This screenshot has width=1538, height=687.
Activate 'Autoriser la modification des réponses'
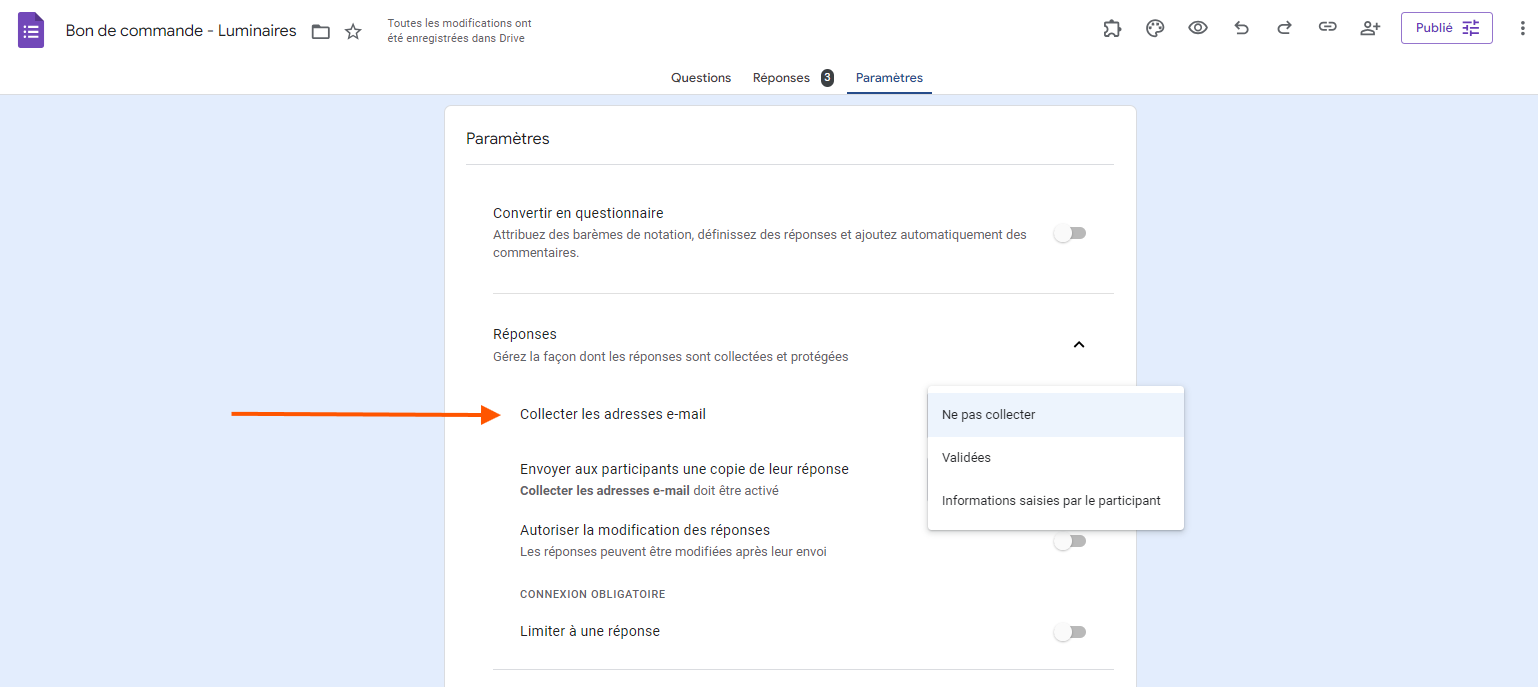[x=1070, y=540]
